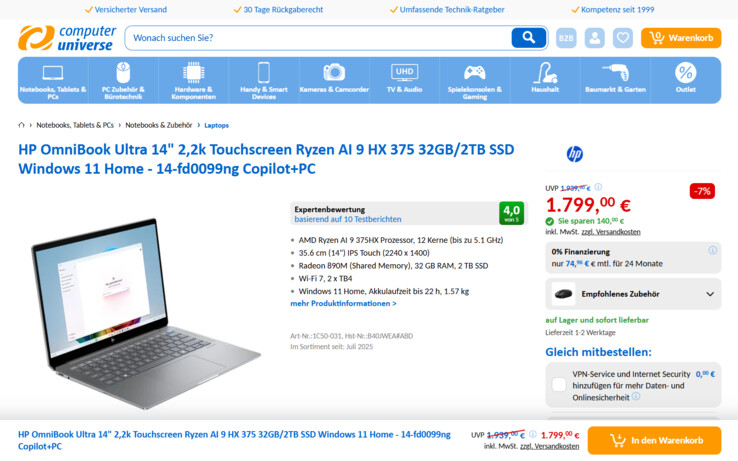The image size is (738, 461).
Task: Click the product title in sticky bar
Action: coord(234,440)
